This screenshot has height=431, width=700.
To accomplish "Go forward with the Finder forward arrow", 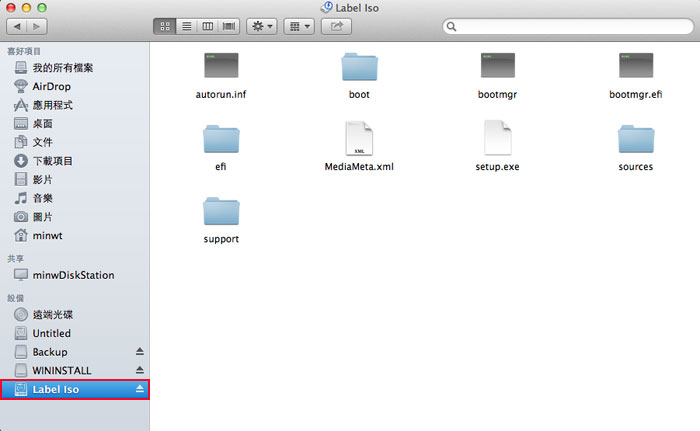I will click(x=37, y=26).
